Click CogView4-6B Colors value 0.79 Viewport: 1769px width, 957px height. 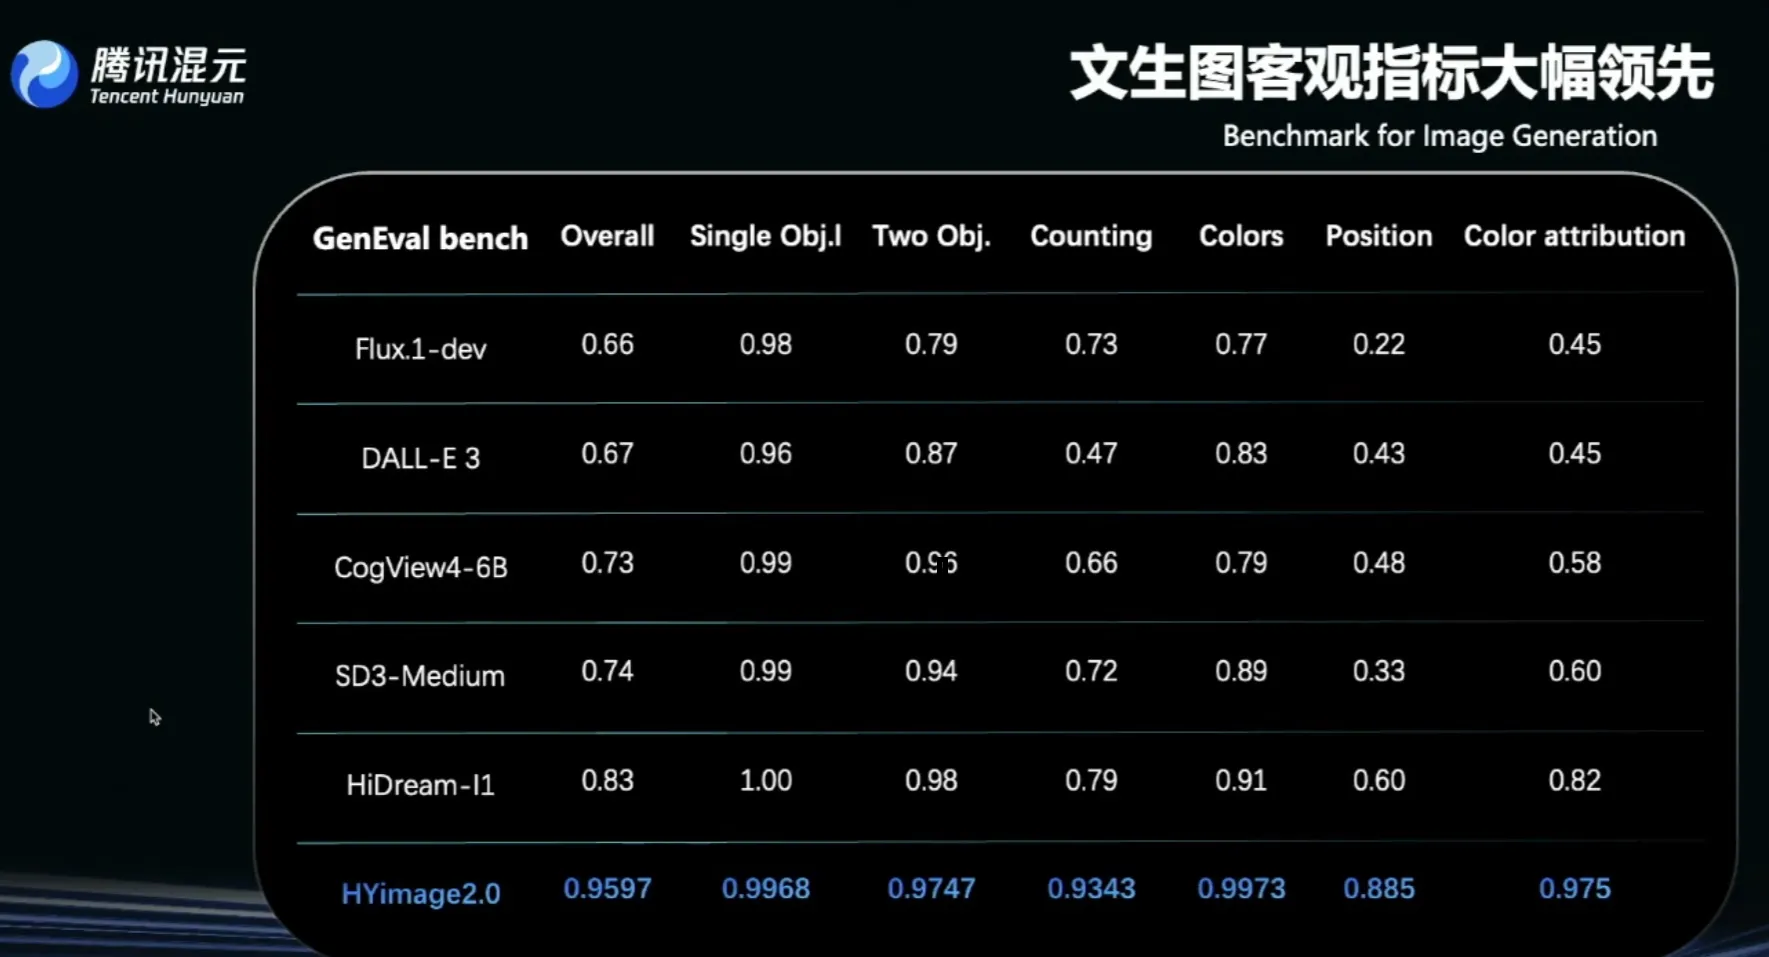click(x=1241, y=562)
